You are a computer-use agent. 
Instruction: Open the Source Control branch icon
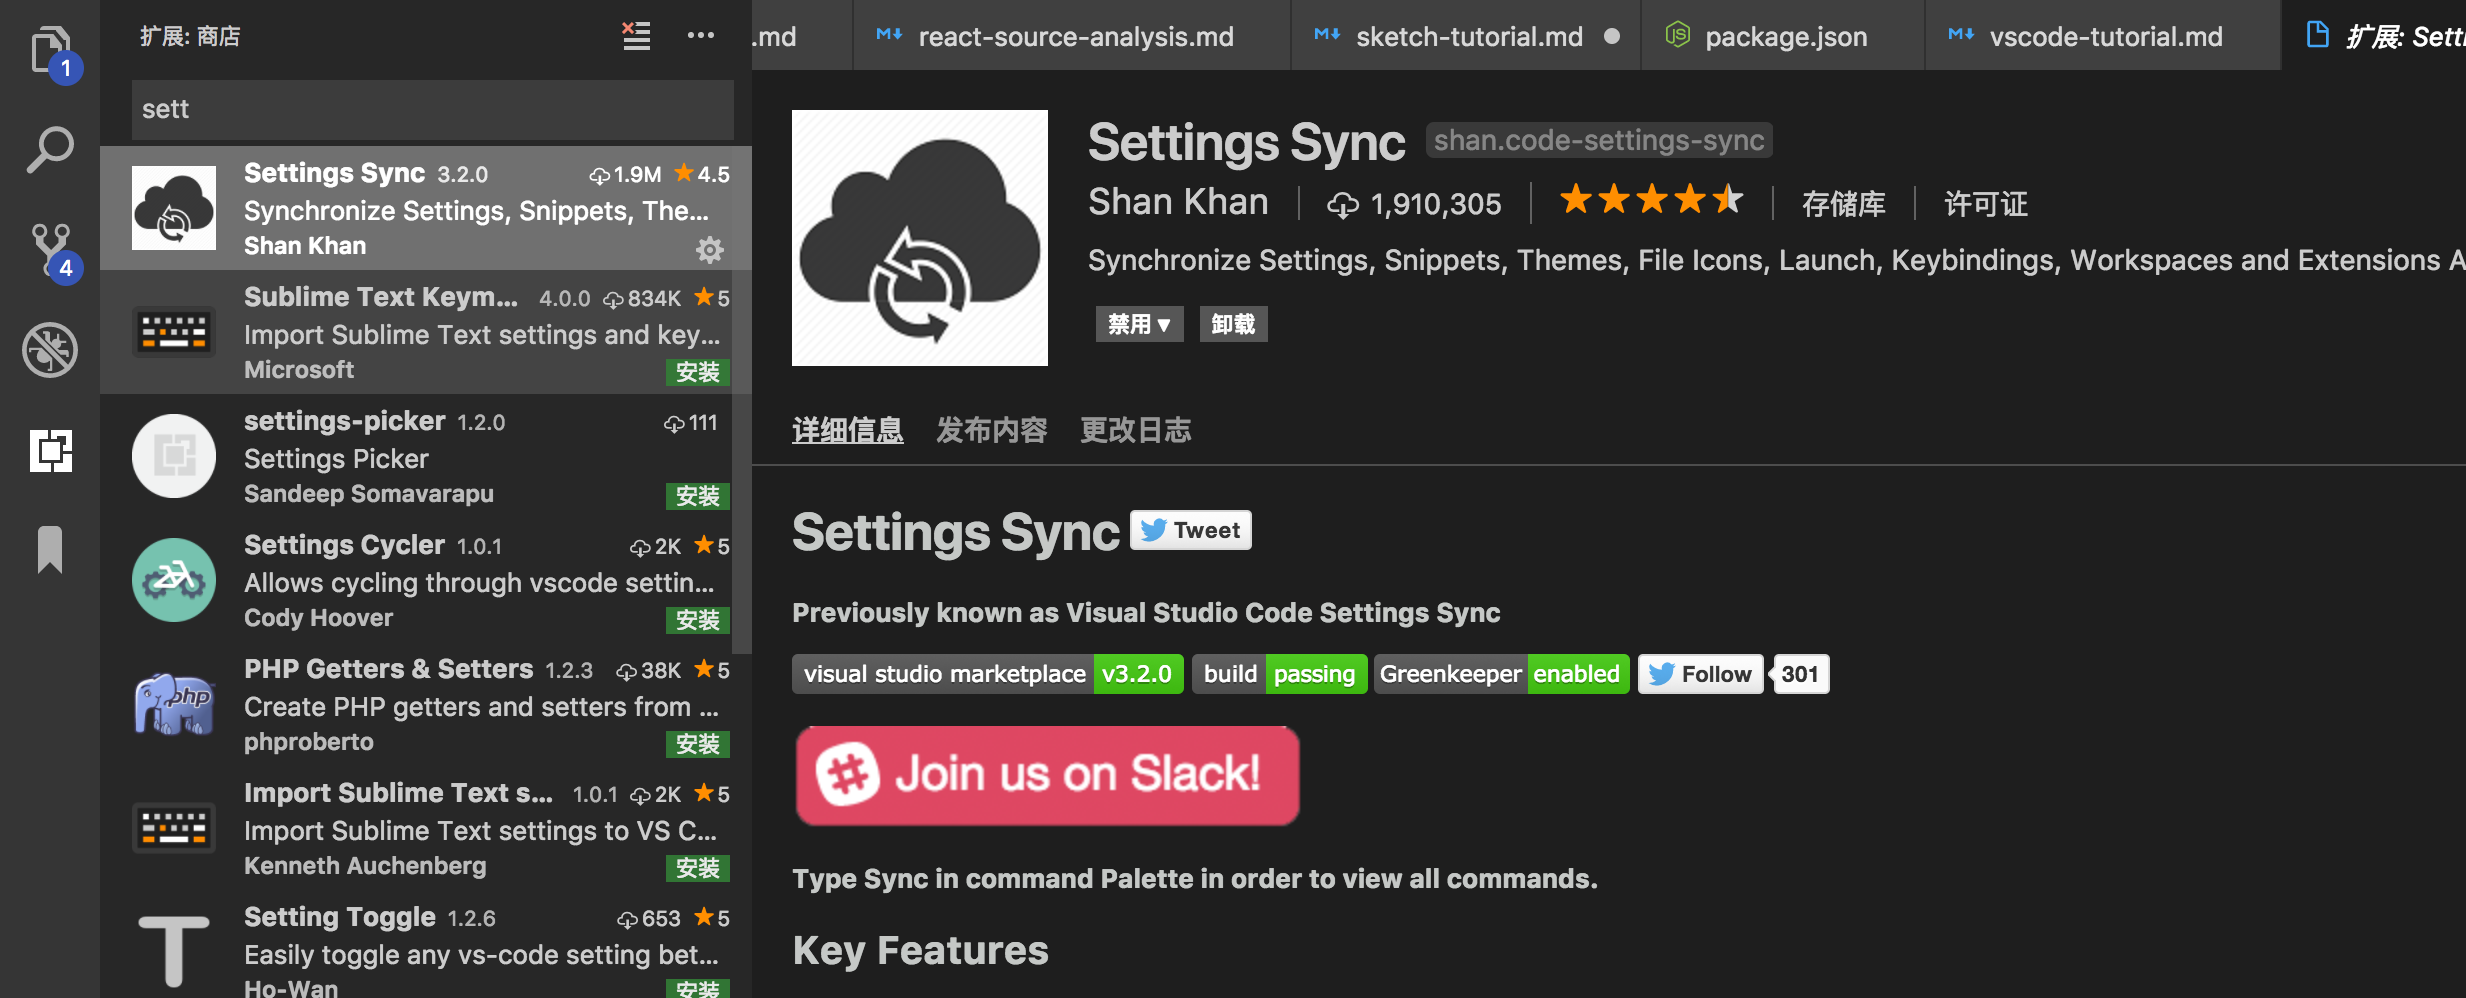tap(50, 250)
